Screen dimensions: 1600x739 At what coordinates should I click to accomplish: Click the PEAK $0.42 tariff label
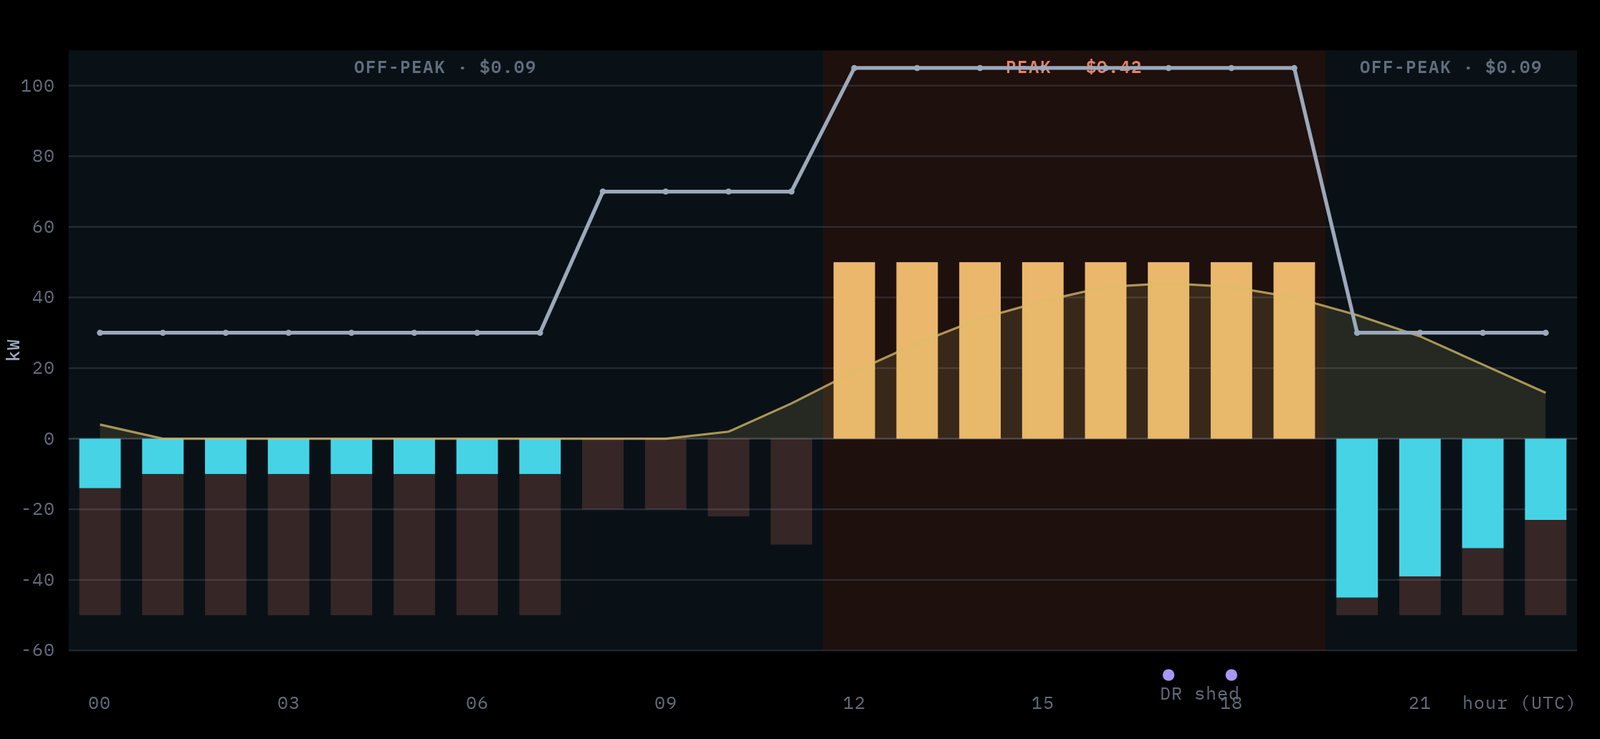pyautogui.click(x=1073, y=67)
